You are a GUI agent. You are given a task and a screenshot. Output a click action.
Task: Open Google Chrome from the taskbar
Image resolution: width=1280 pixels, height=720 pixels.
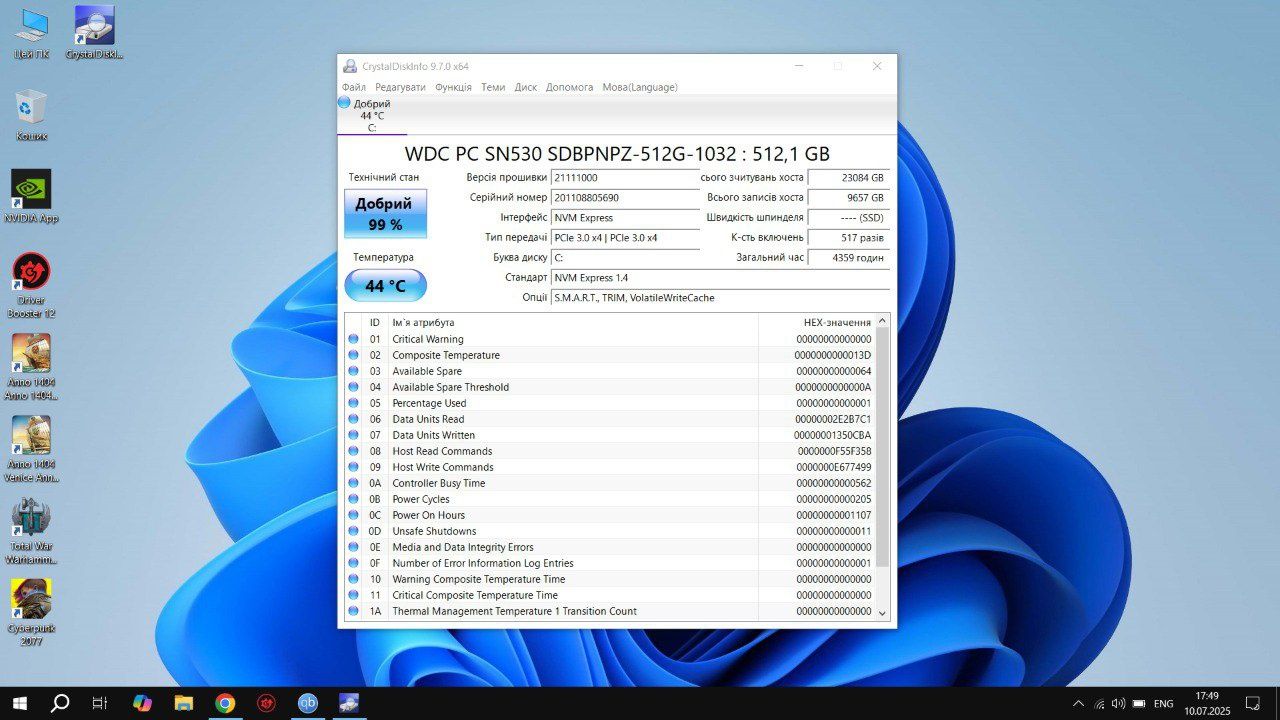tap(225, 703)
